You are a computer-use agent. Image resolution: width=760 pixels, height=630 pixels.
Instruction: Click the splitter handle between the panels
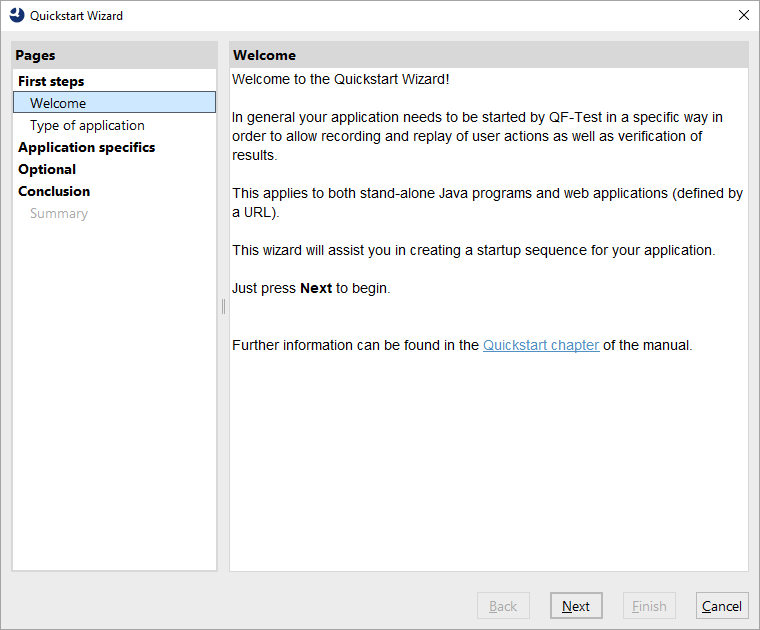point(223,306)
